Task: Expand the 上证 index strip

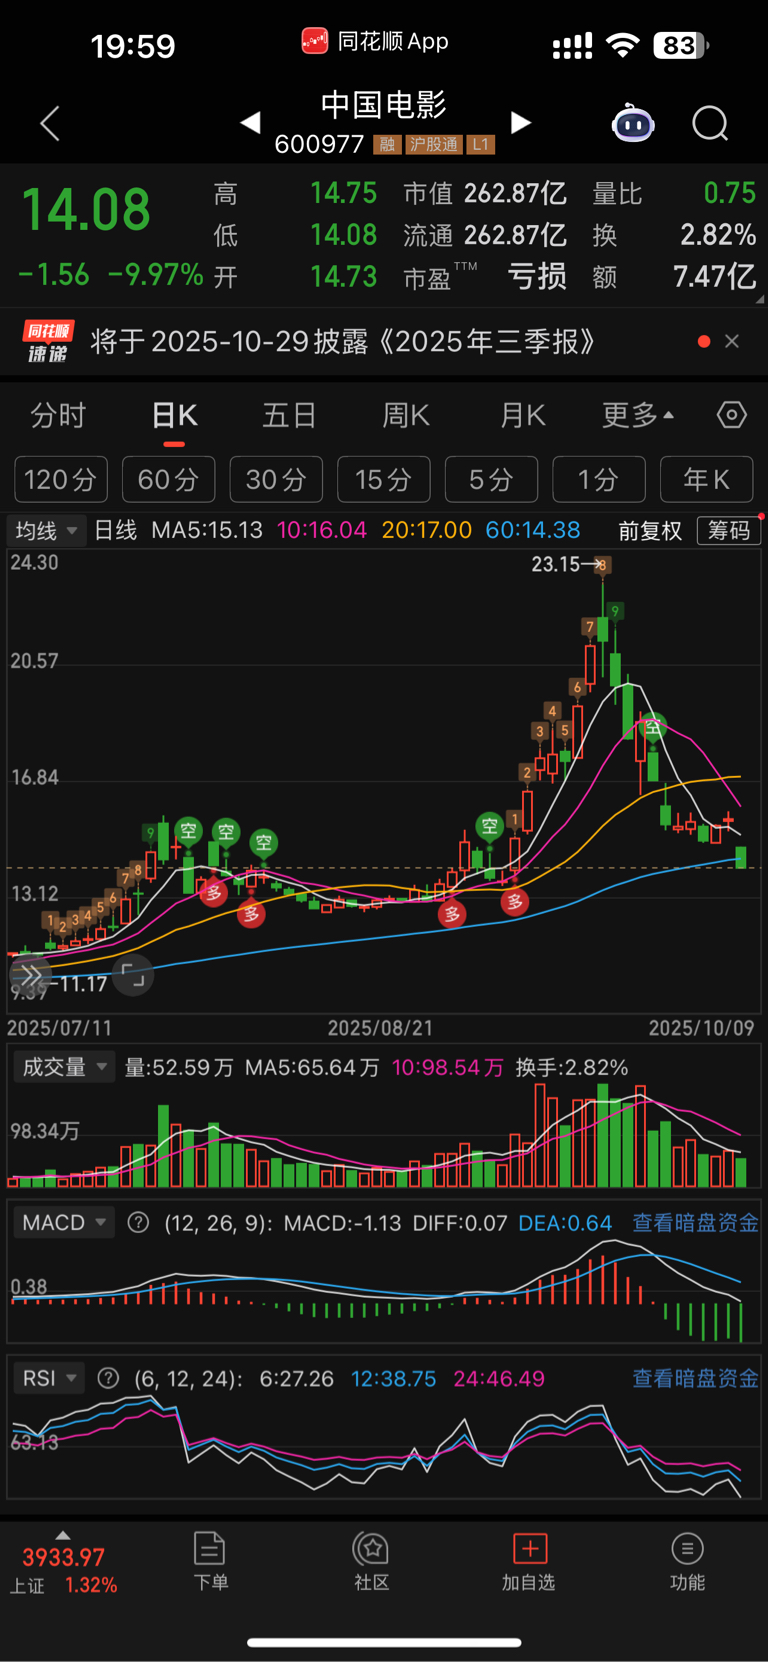Action: coord(62,1535)
